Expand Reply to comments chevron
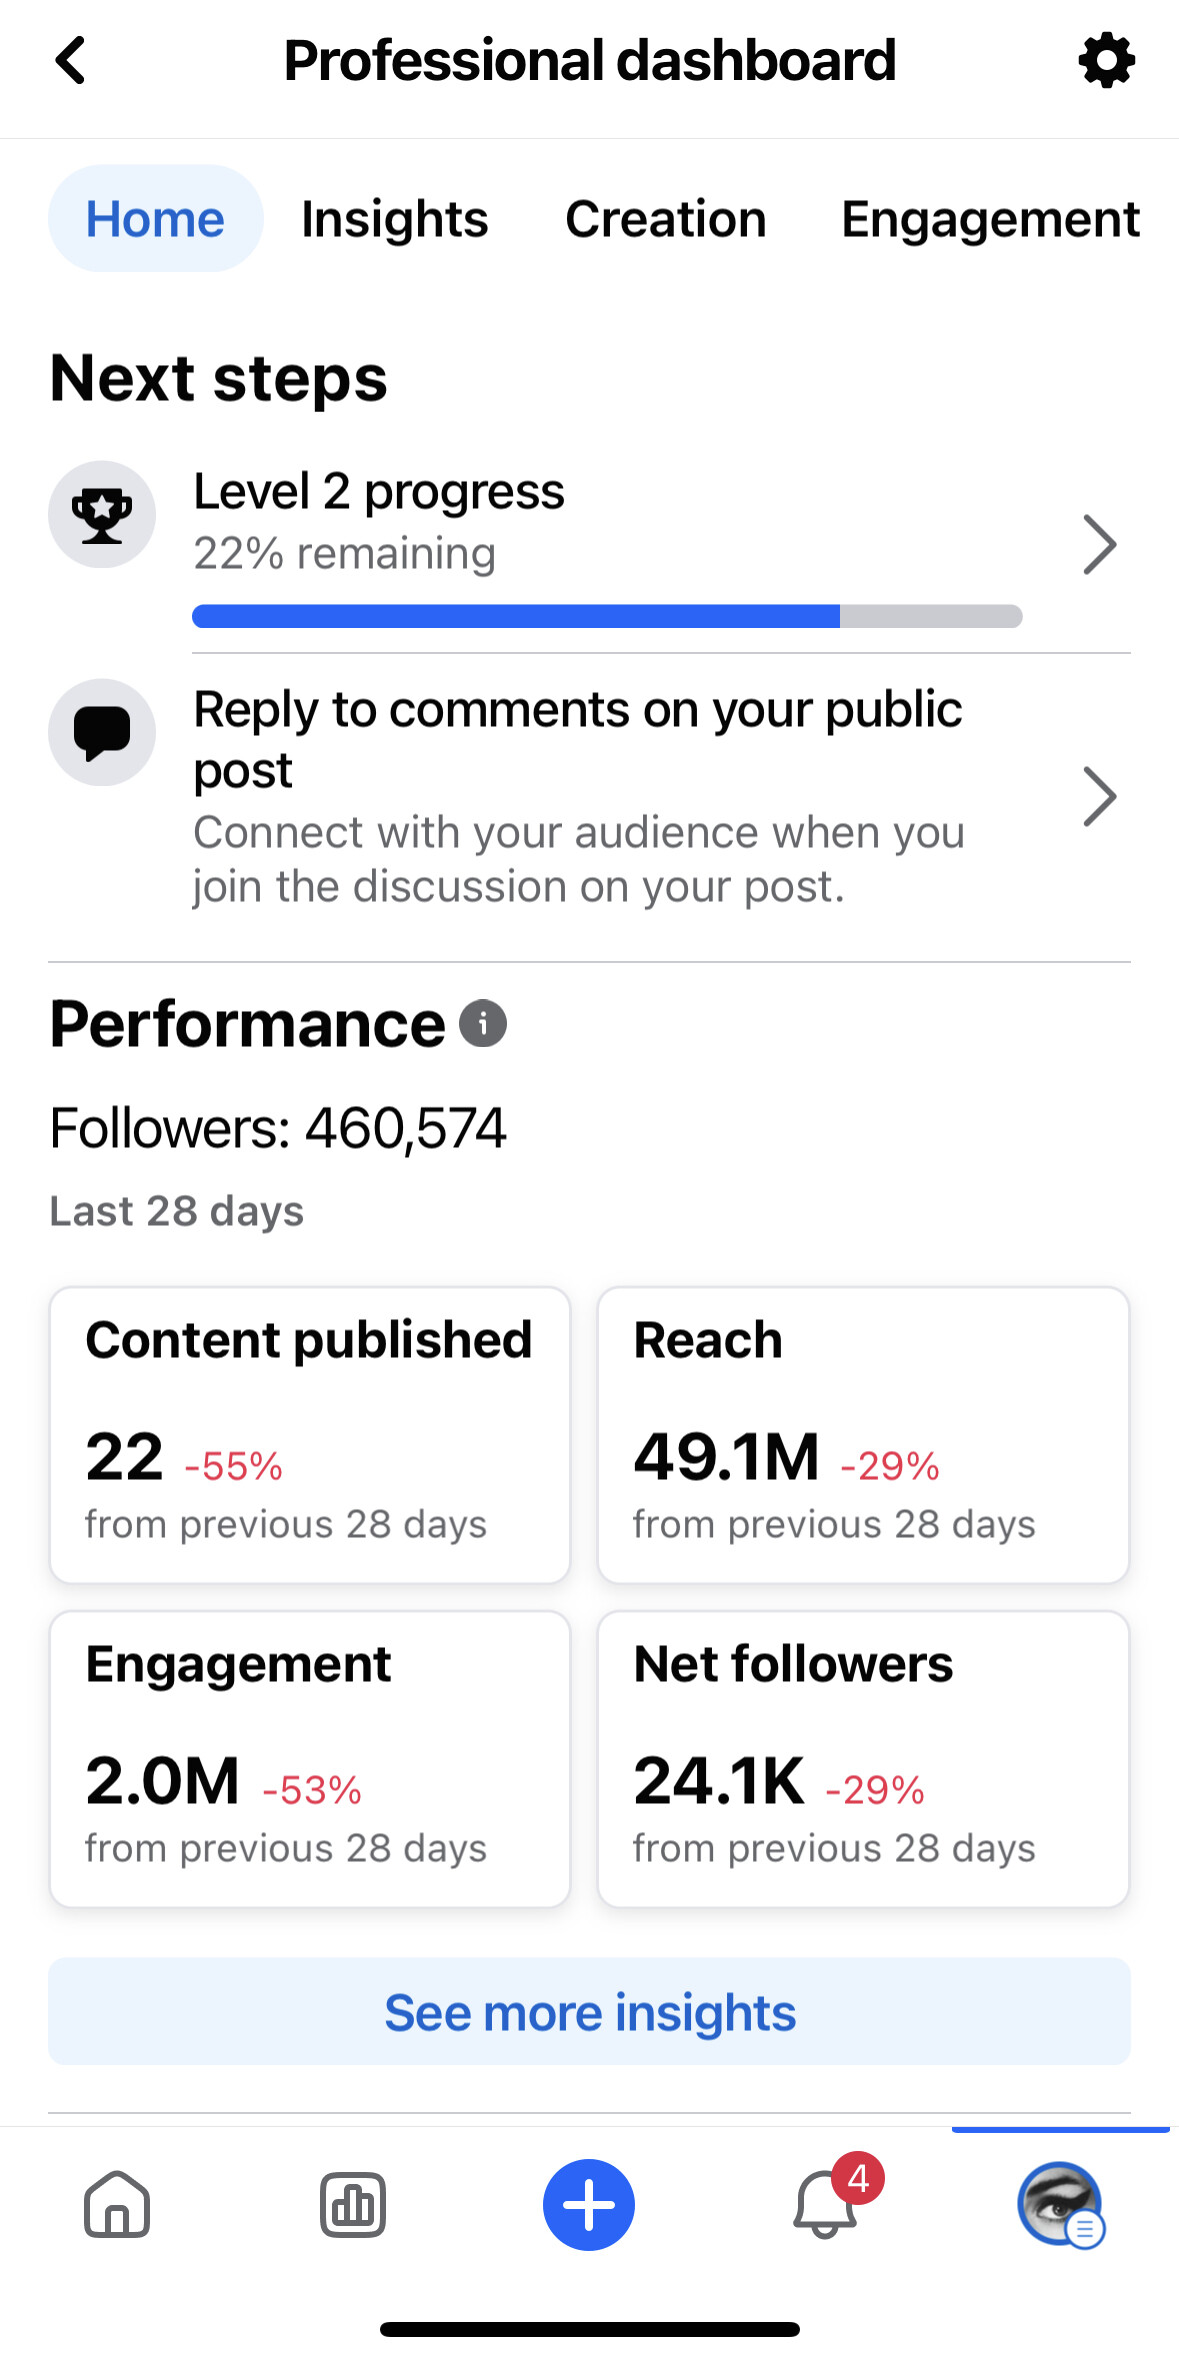 coord(1099,797)
